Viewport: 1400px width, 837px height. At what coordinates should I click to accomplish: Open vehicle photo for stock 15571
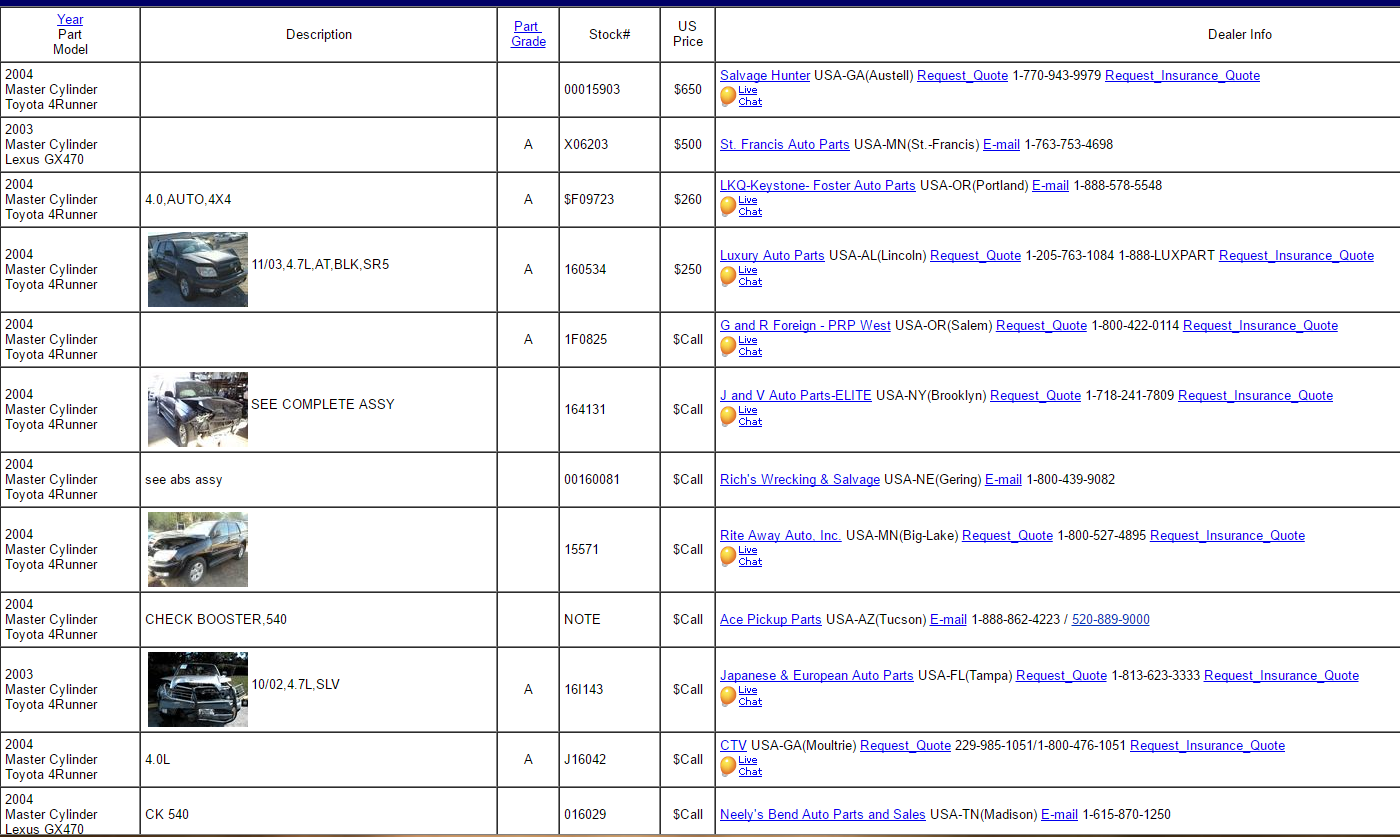click(x=198, y=550)
